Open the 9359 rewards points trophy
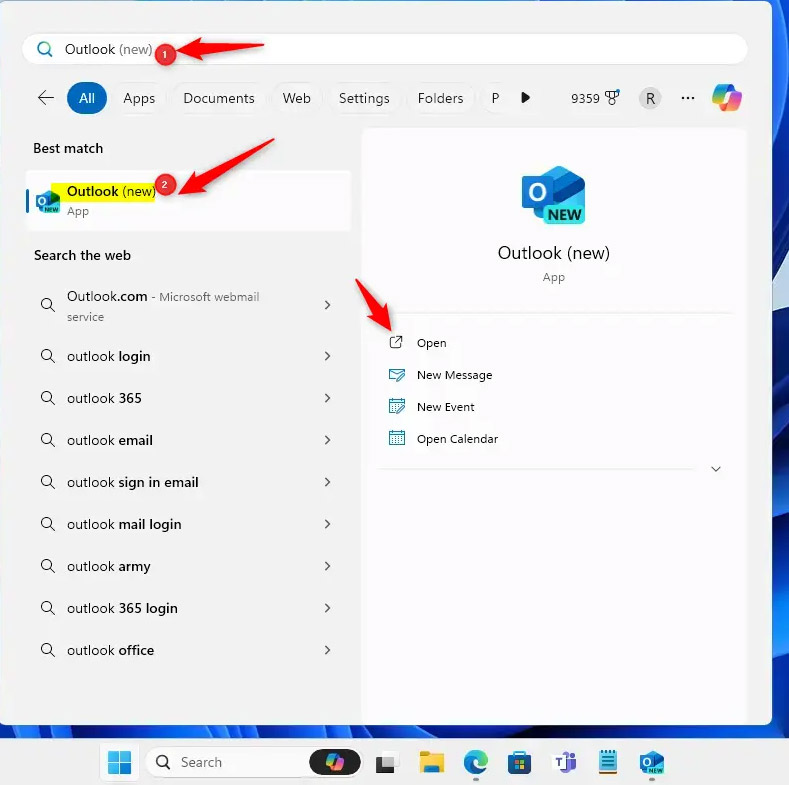This screenshot has height=785, width=789. tap(595, 98)
